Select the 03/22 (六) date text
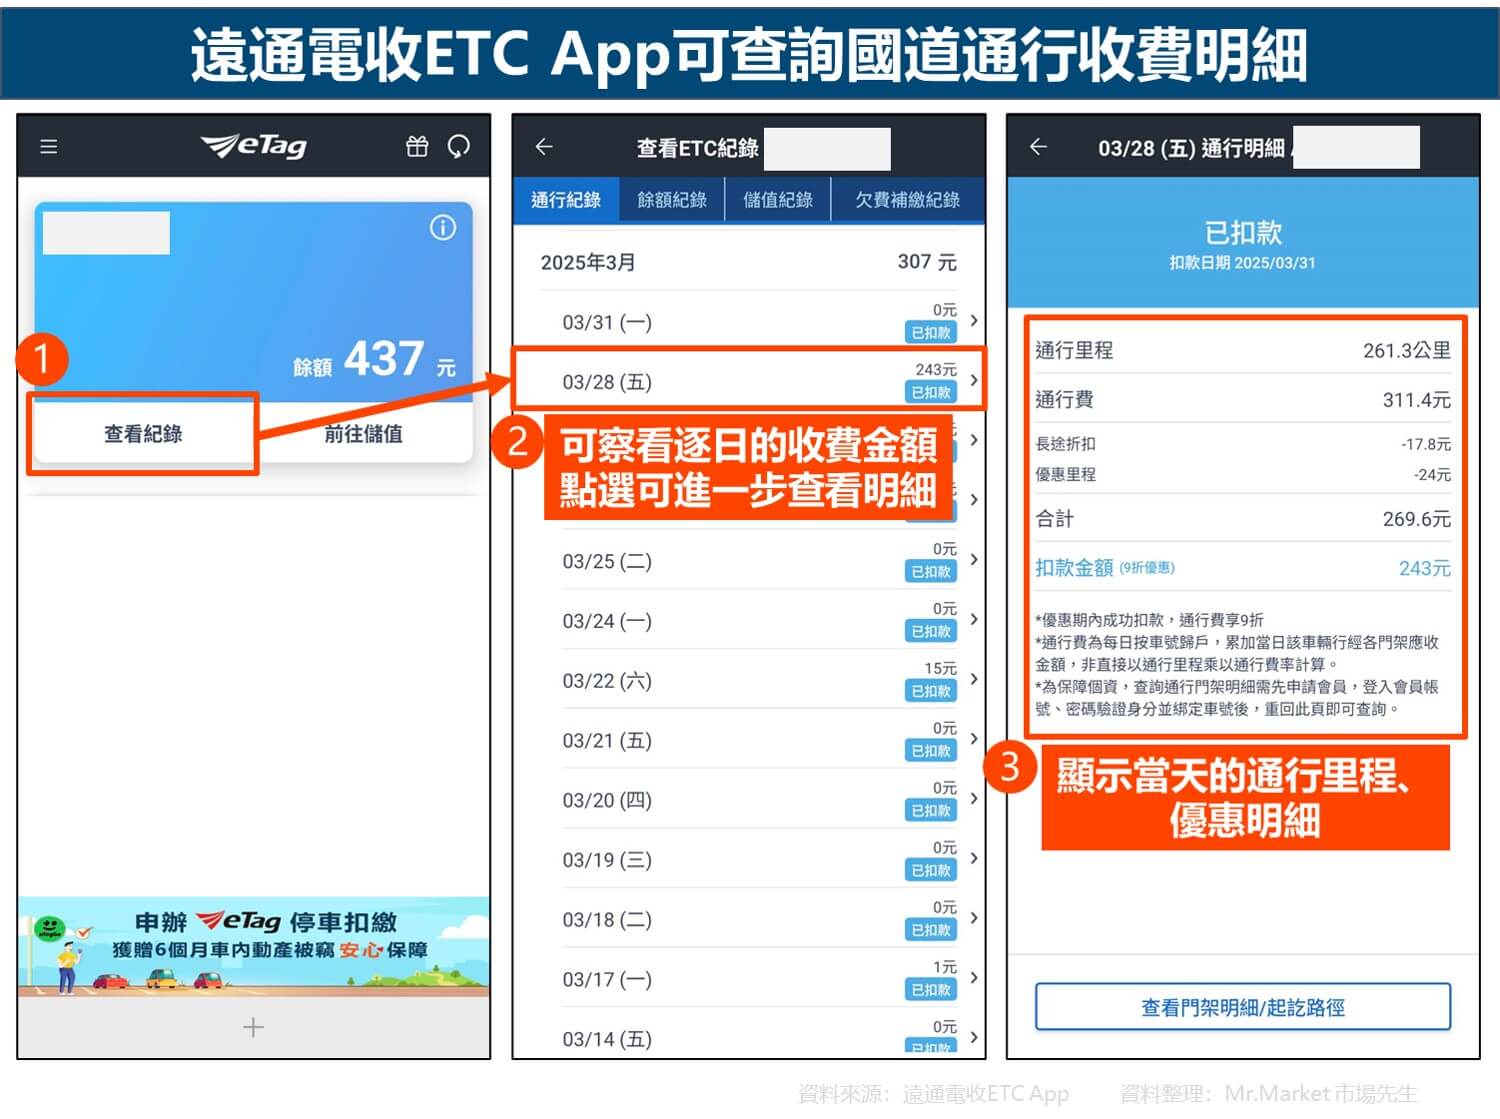This screenshot has height=1119, width=1500. tap(607, 681)
